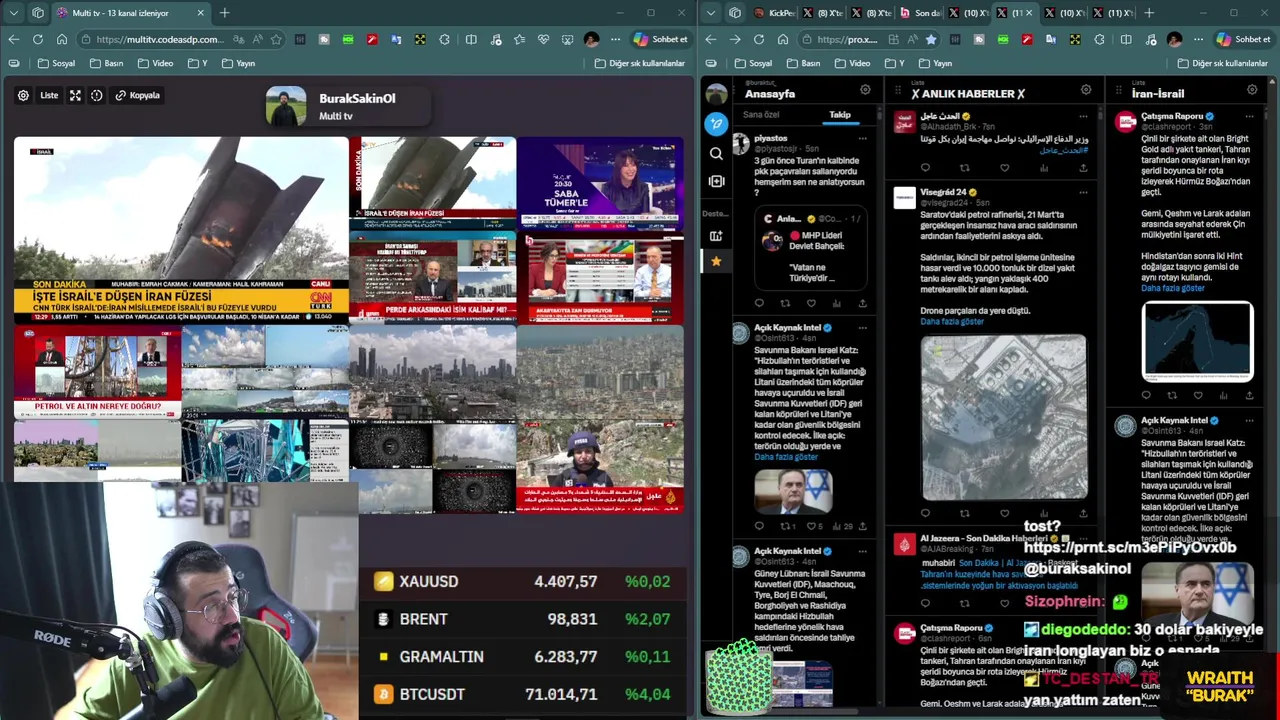Repost the Alhadath_Brk Arabic post
1280x720 pixels.
click(965, 168)
